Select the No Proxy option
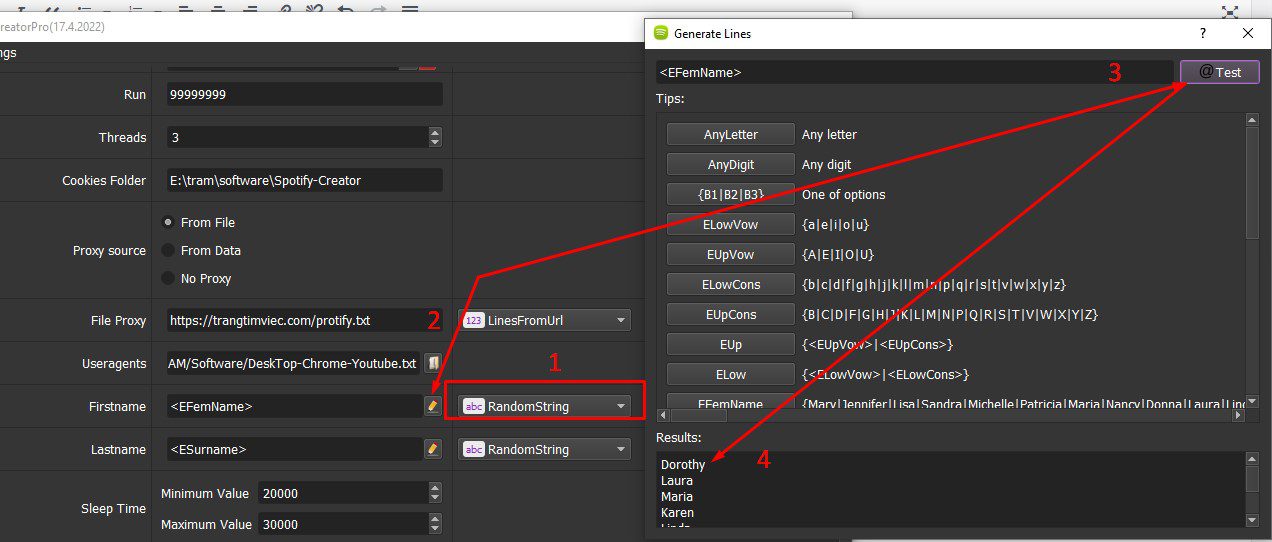 pyautogui.click(x=168, y=278)
